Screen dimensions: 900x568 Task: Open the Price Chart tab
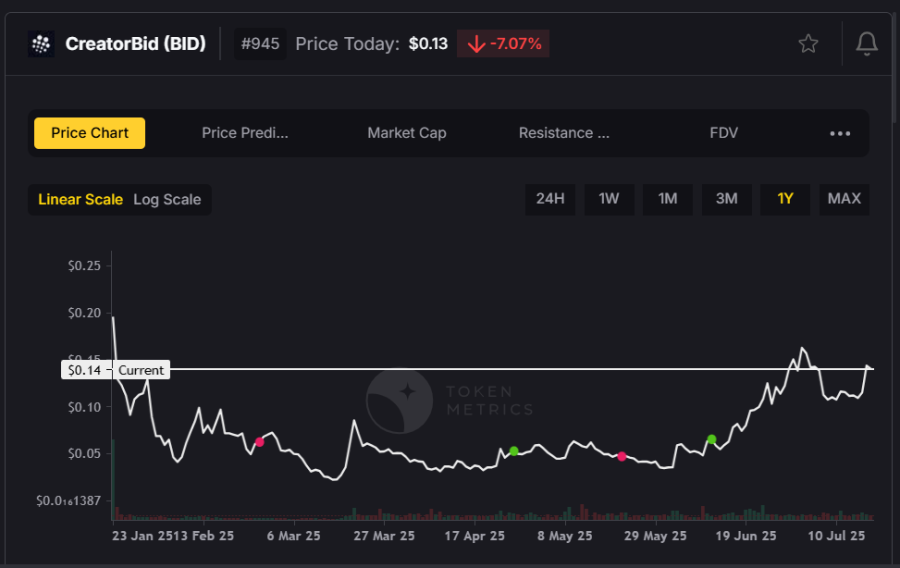click(90, 133)
